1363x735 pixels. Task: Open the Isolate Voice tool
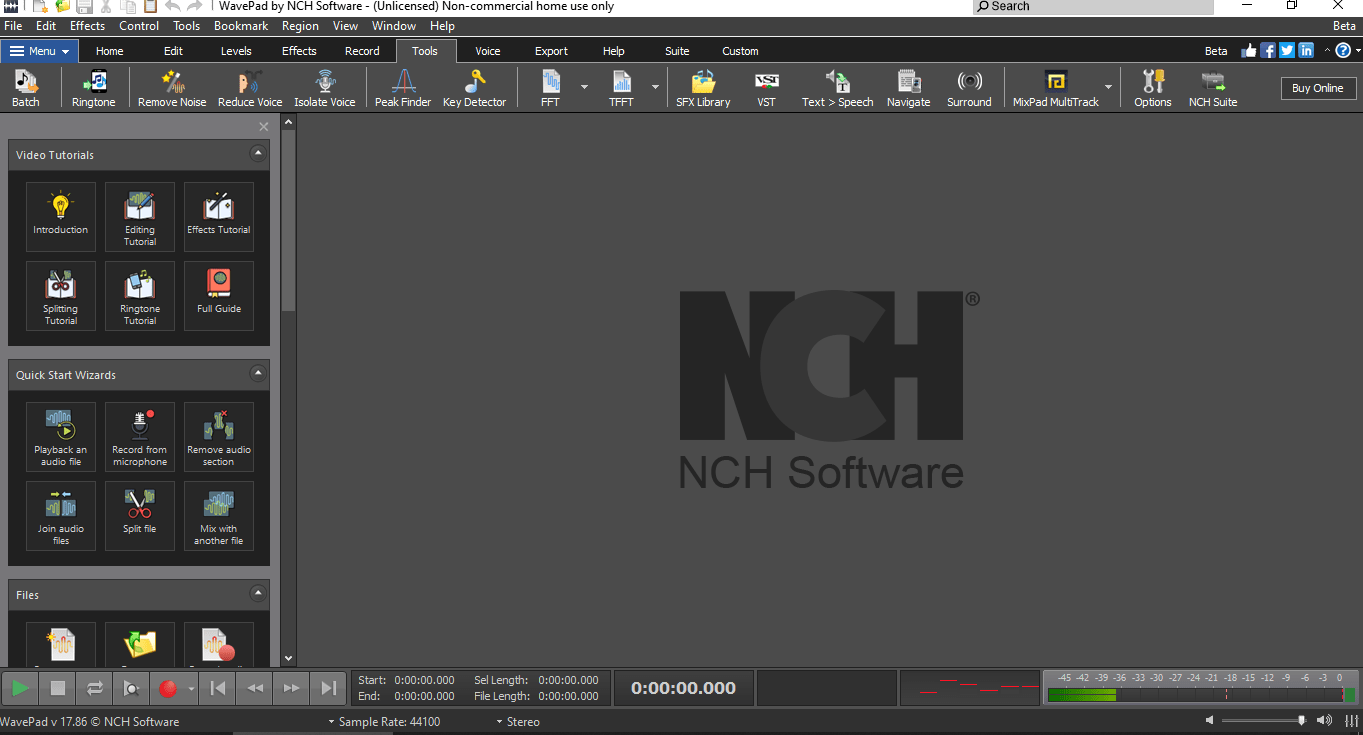[x=325, y=89]
